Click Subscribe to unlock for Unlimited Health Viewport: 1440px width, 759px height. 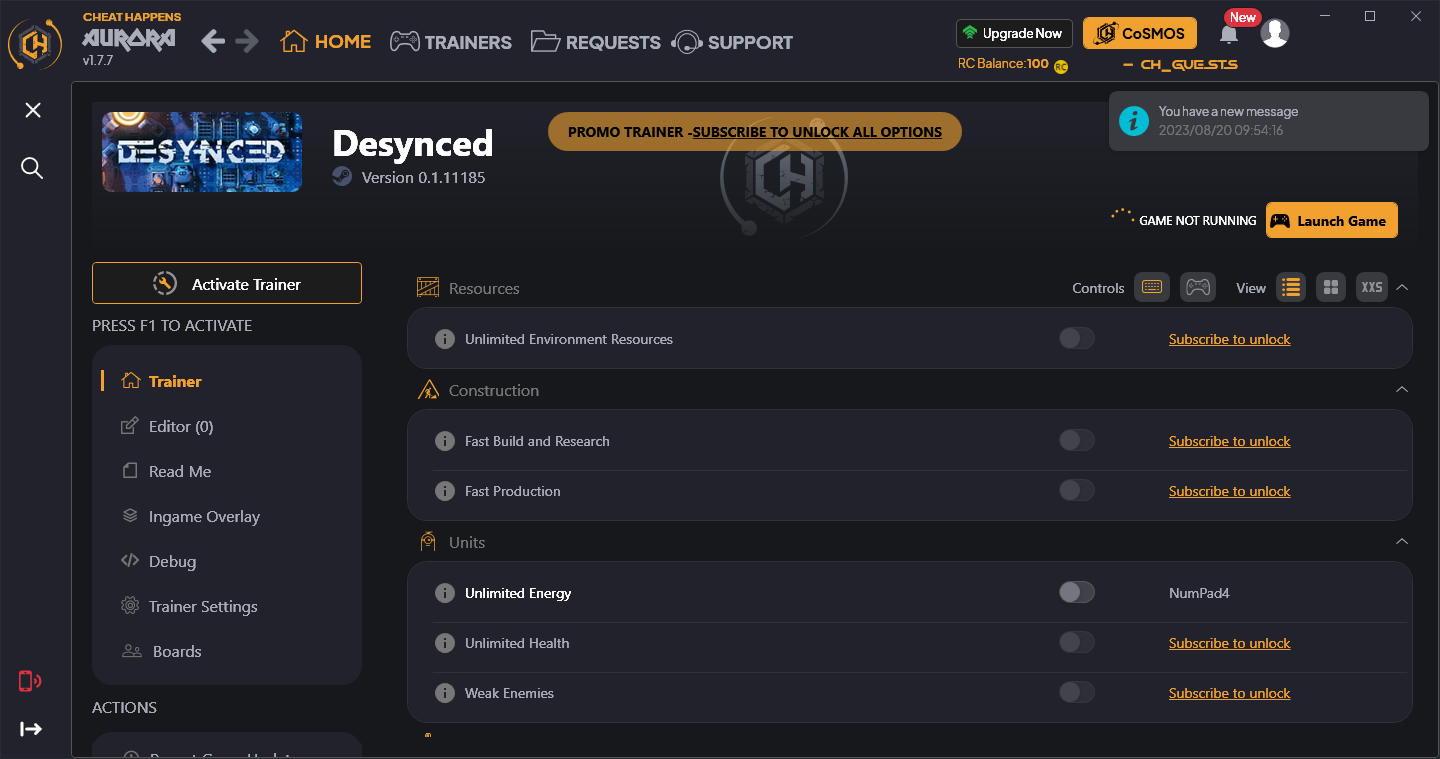(1229, 643)
